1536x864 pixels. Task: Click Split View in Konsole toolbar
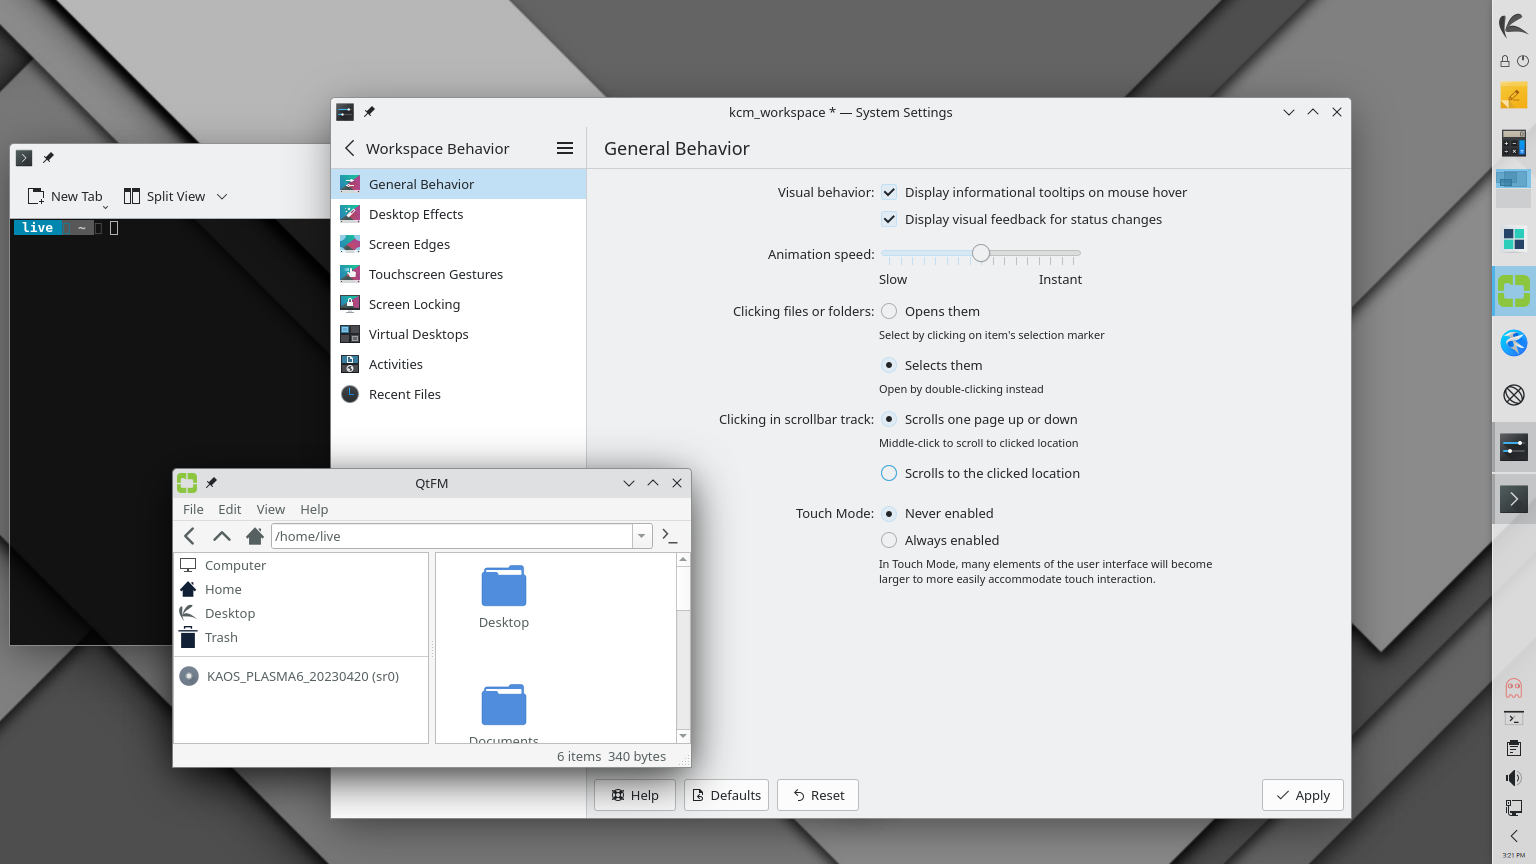coord(165,197)
